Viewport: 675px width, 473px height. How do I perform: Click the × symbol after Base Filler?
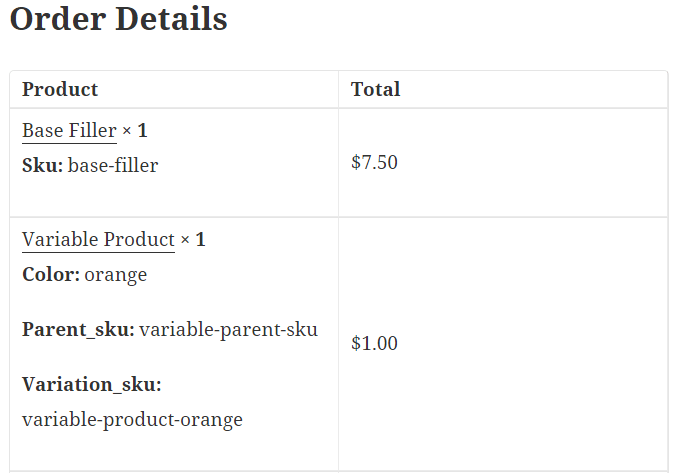[x=127, y=131]
